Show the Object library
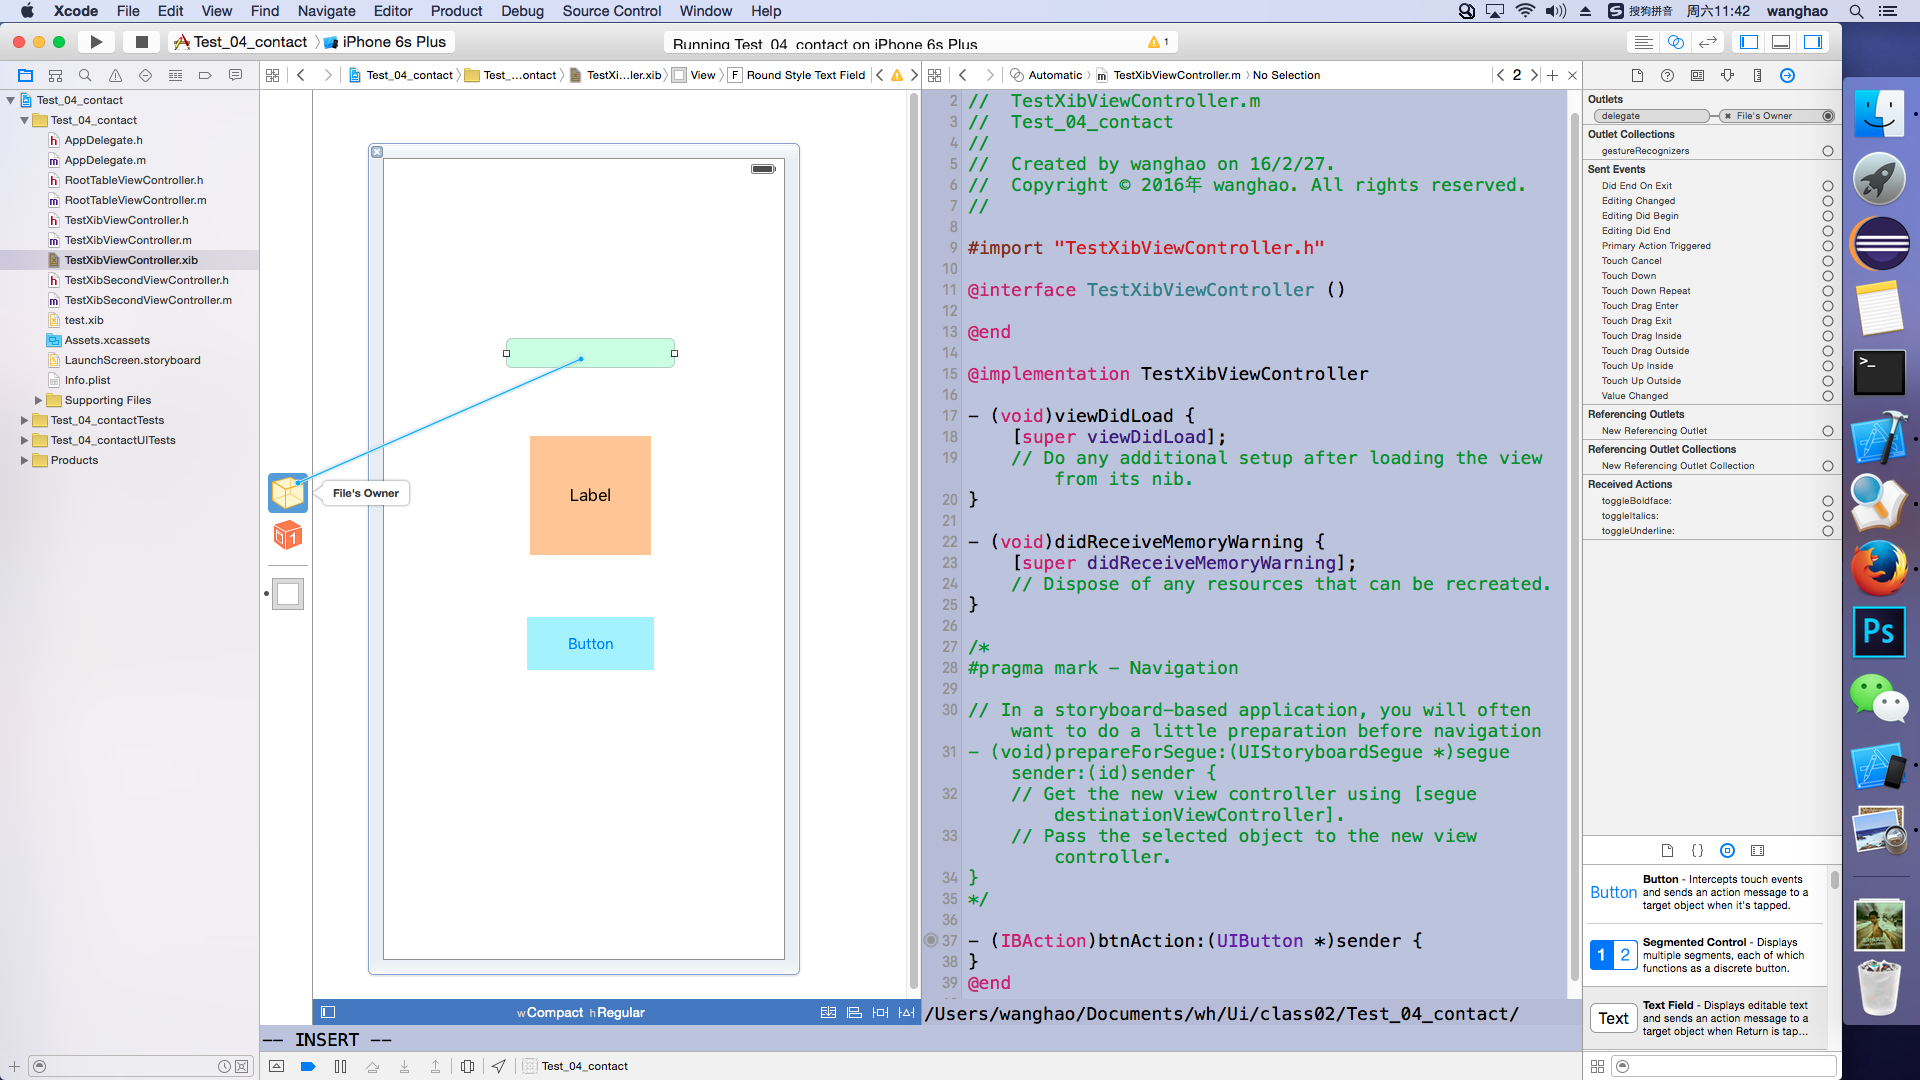Viewport: 1920px width, 1080px height. click(x=1727, y=850)
